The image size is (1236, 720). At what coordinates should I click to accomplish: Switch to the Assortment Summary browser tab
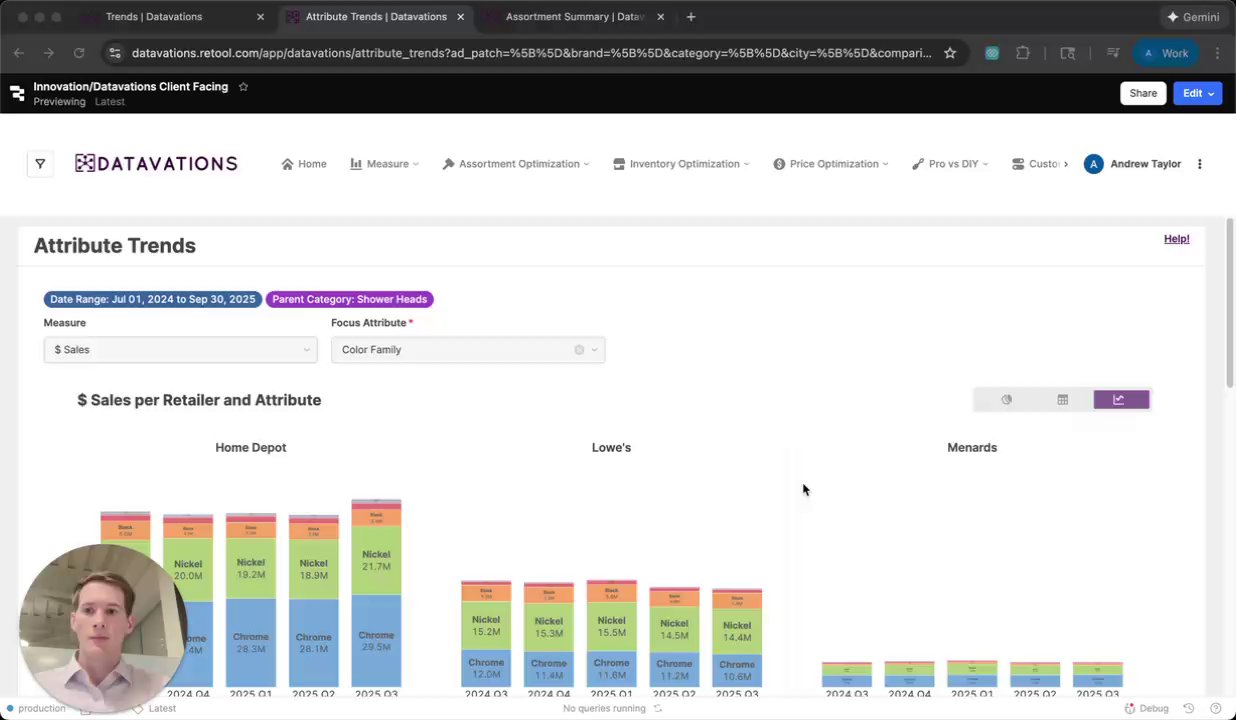click(x=575, y=17)
